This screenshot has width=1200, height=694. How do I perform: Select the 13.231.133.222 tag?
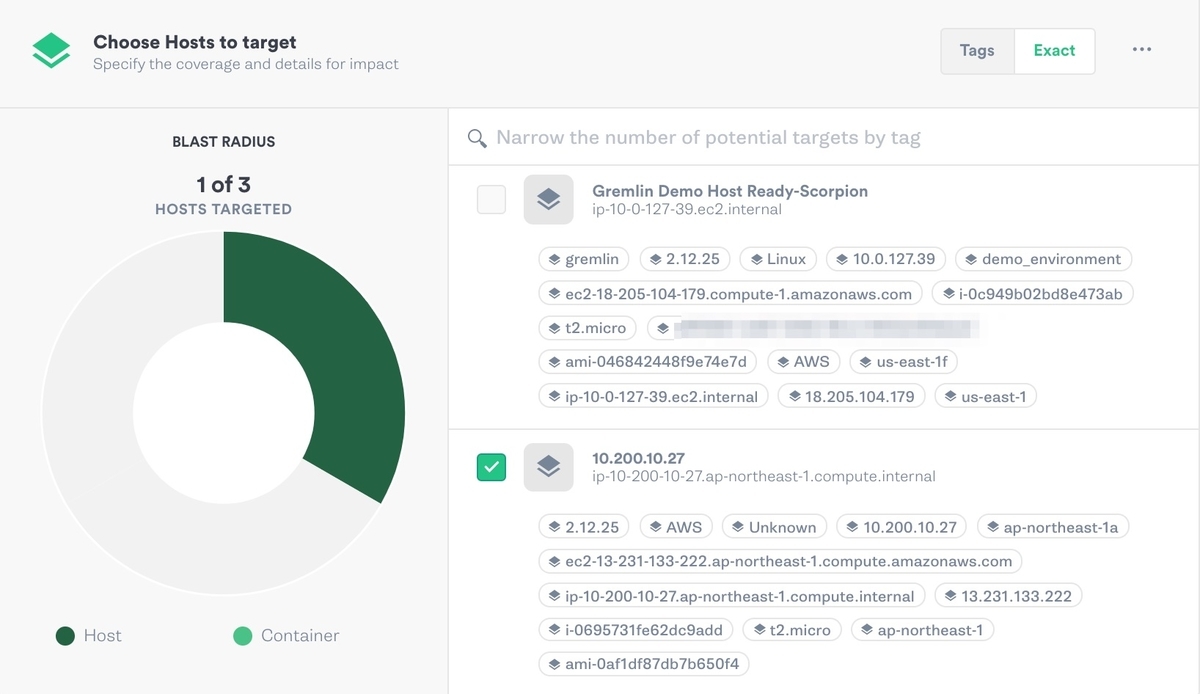click(x=1008, y=596)
